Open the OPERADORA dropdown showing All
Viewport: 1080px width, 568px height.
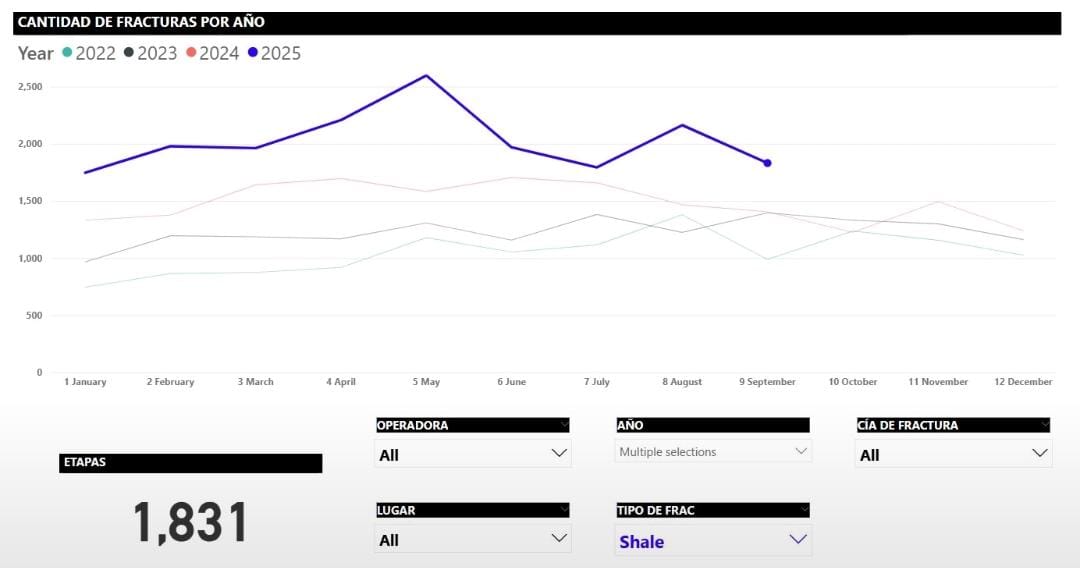pyautogui.click(x=472, y=455)
